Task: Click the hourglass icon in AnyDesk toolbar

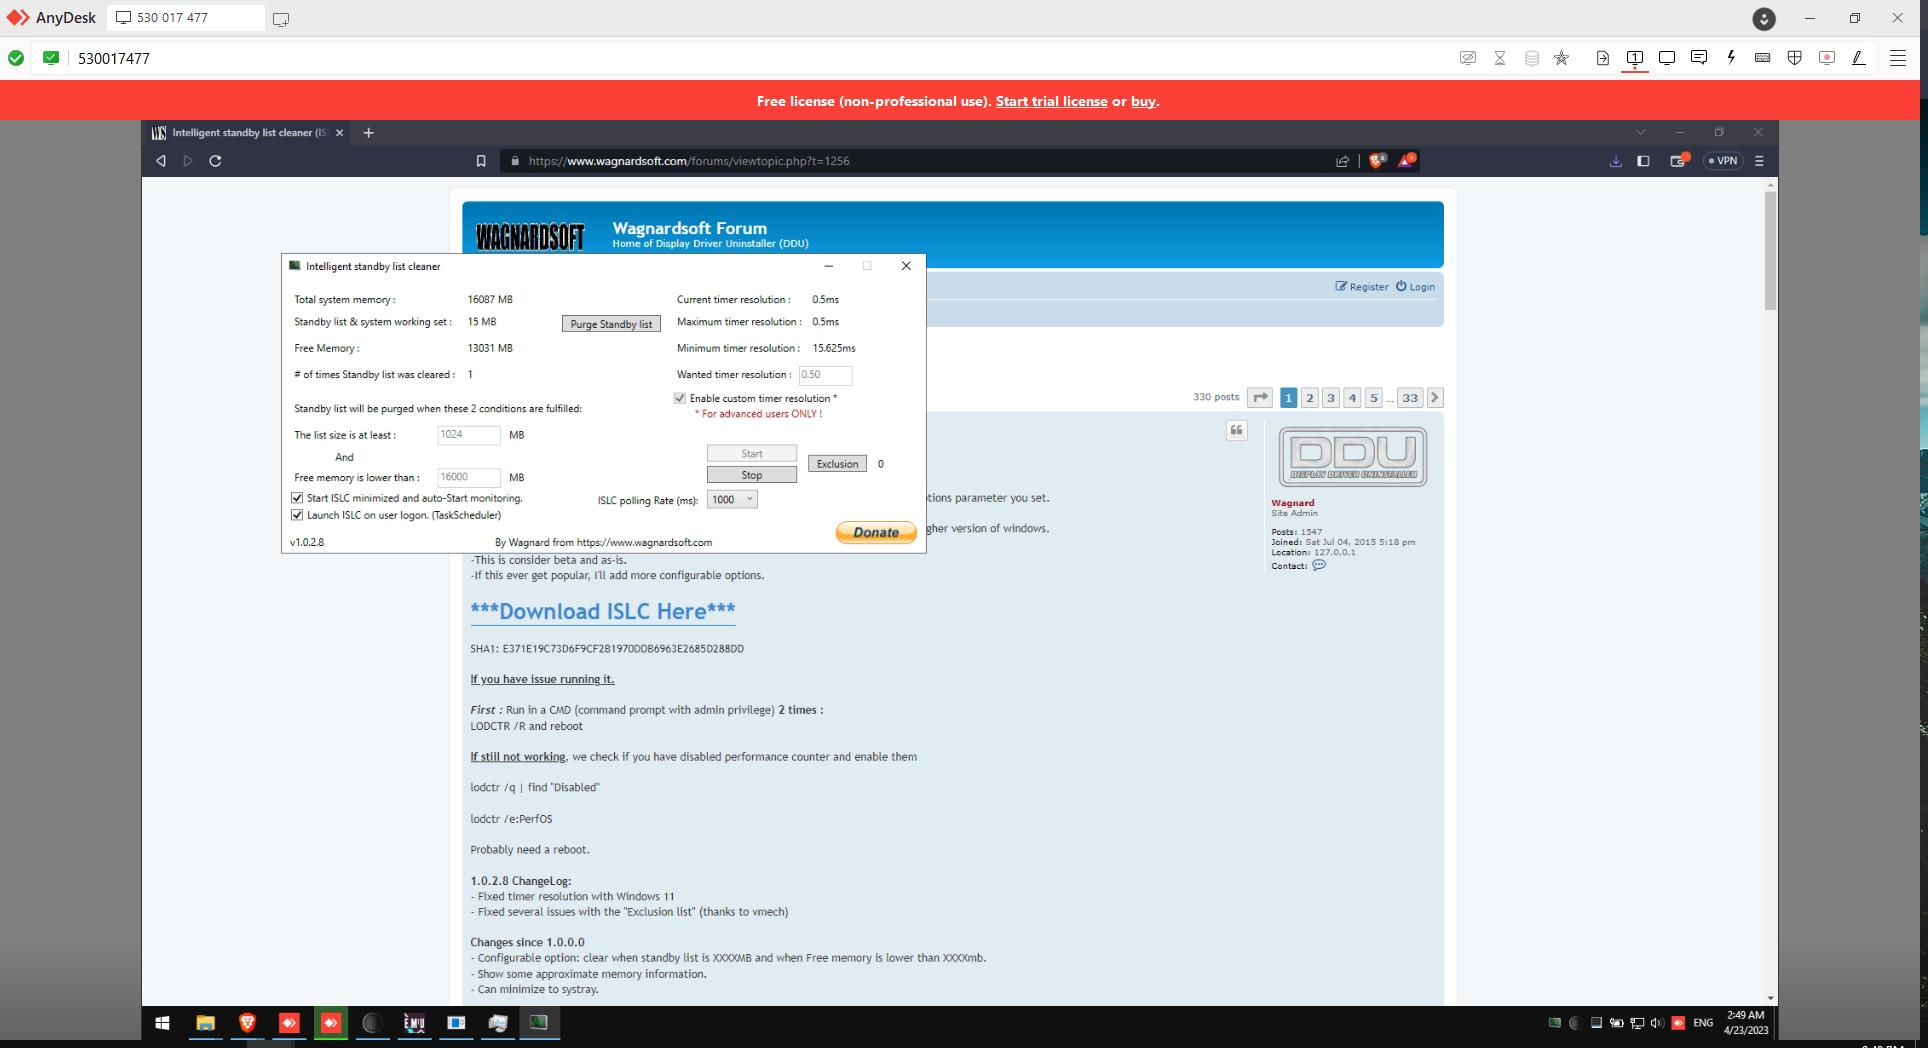Action: [1499, 58]
